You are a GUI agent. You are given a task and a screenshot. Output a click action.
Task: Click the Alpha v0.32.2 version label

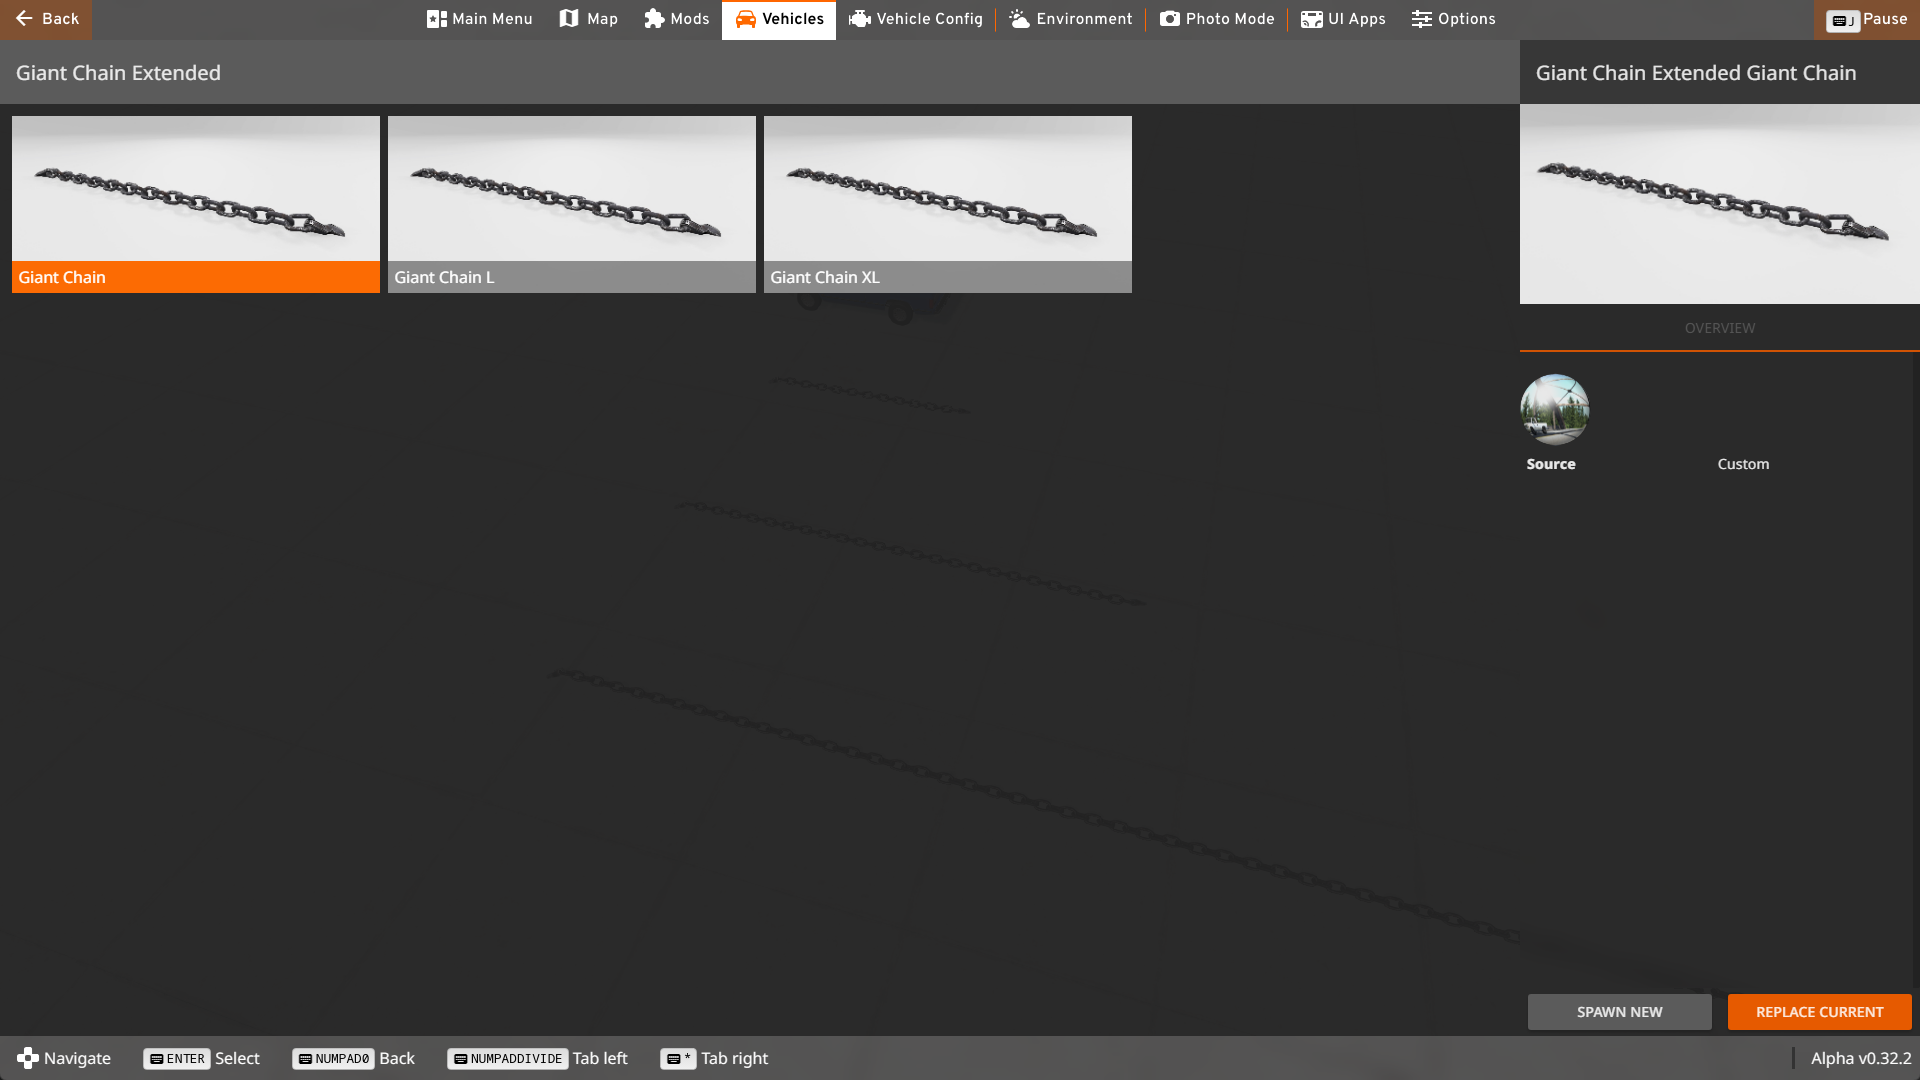tap(1860, 1058)
